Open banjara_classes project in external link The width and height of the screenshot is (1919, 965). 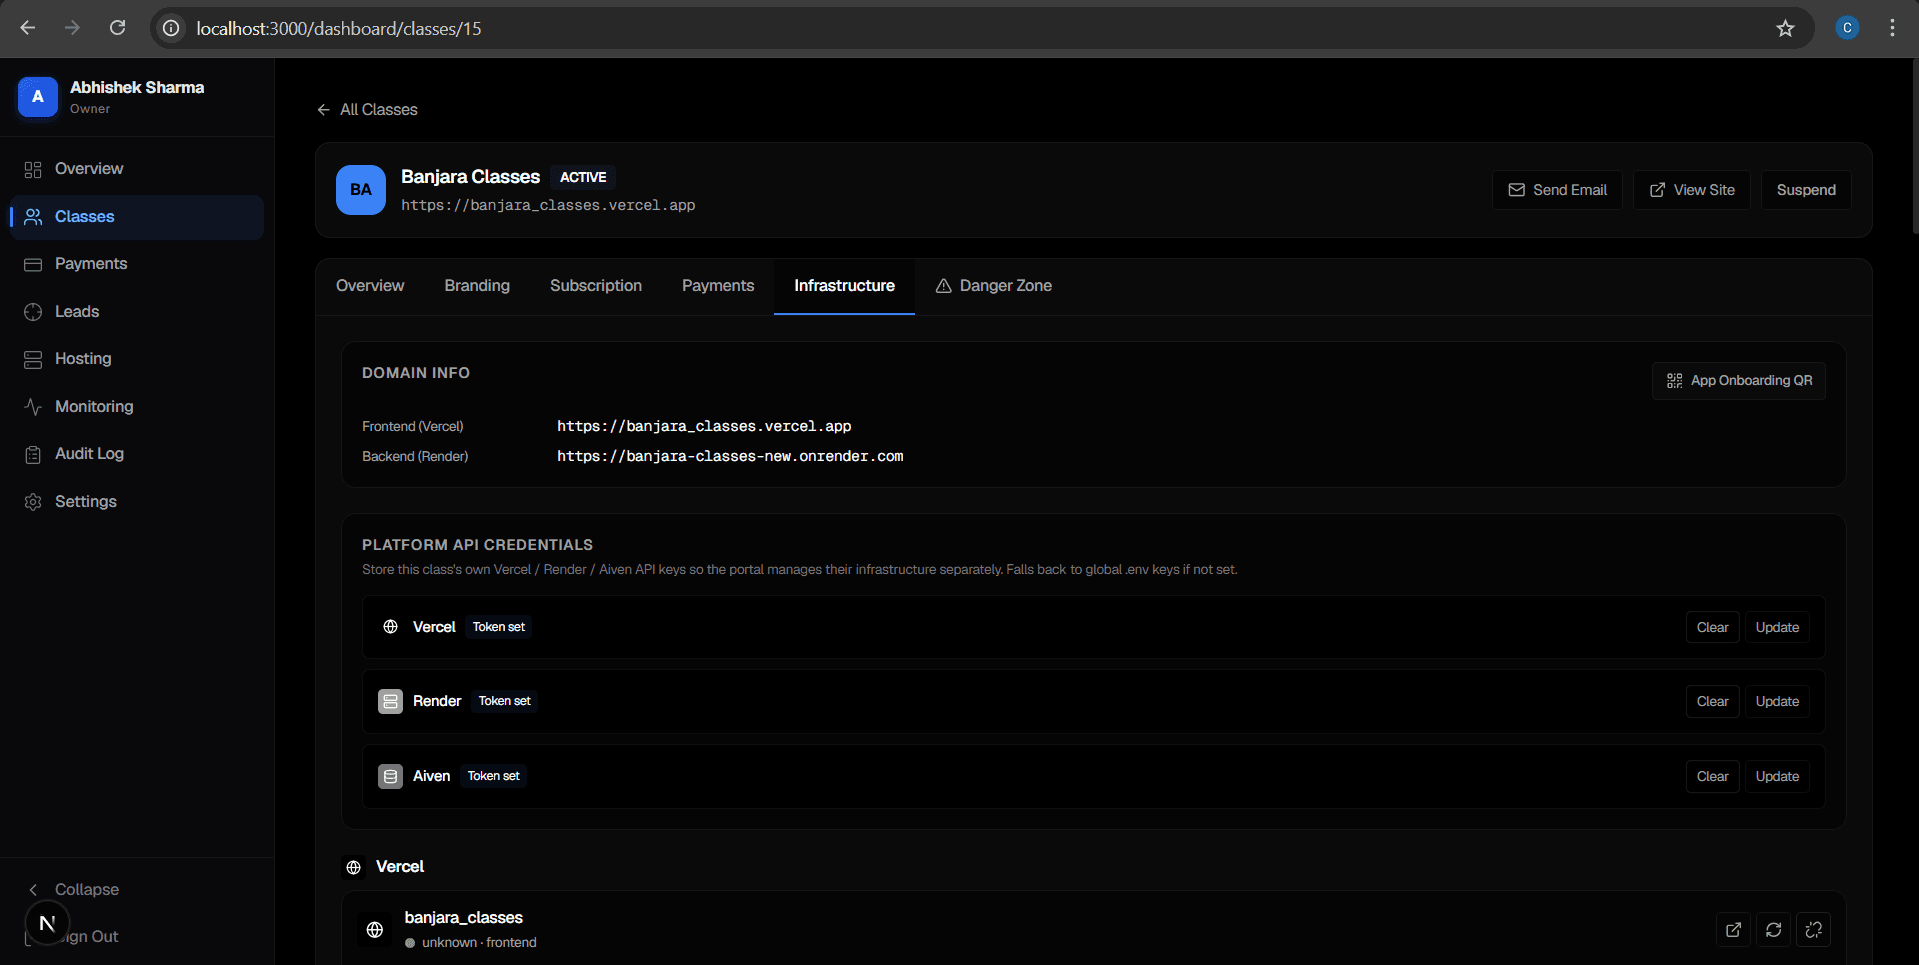click(x=1734, y=930)
